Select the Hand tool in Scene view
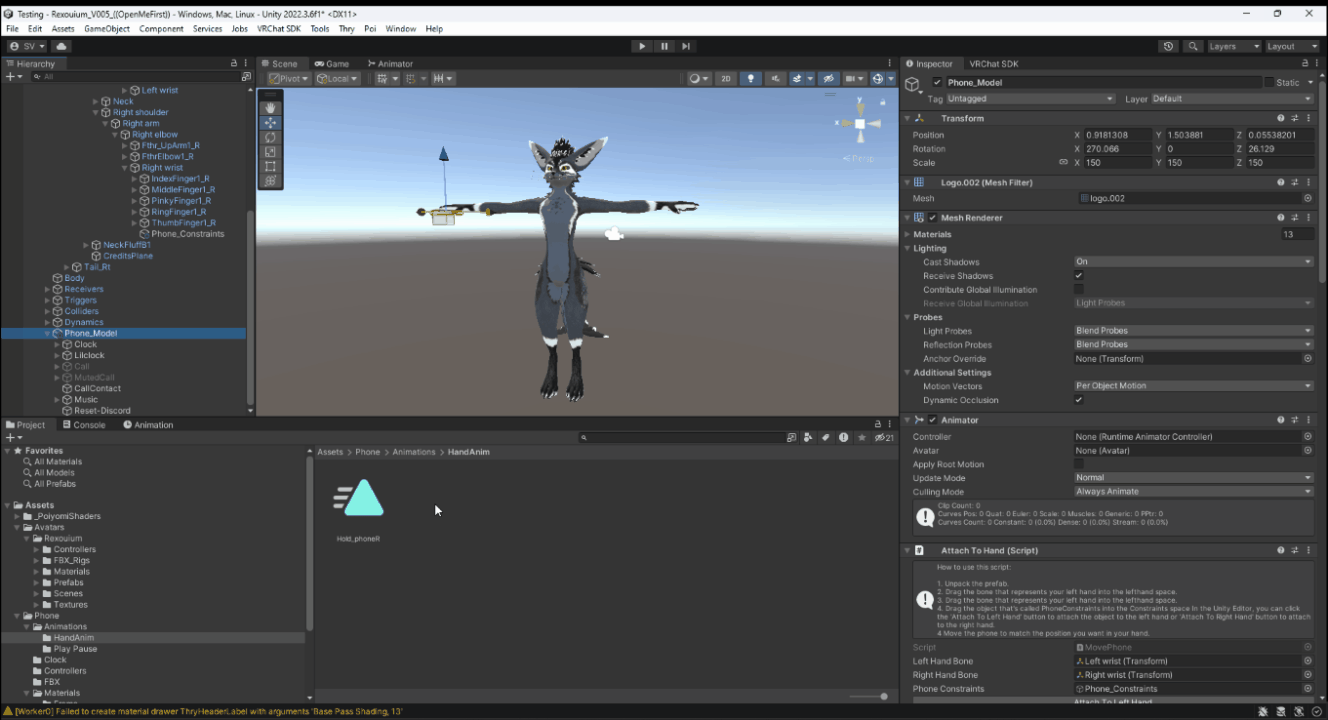 point(270,108)
